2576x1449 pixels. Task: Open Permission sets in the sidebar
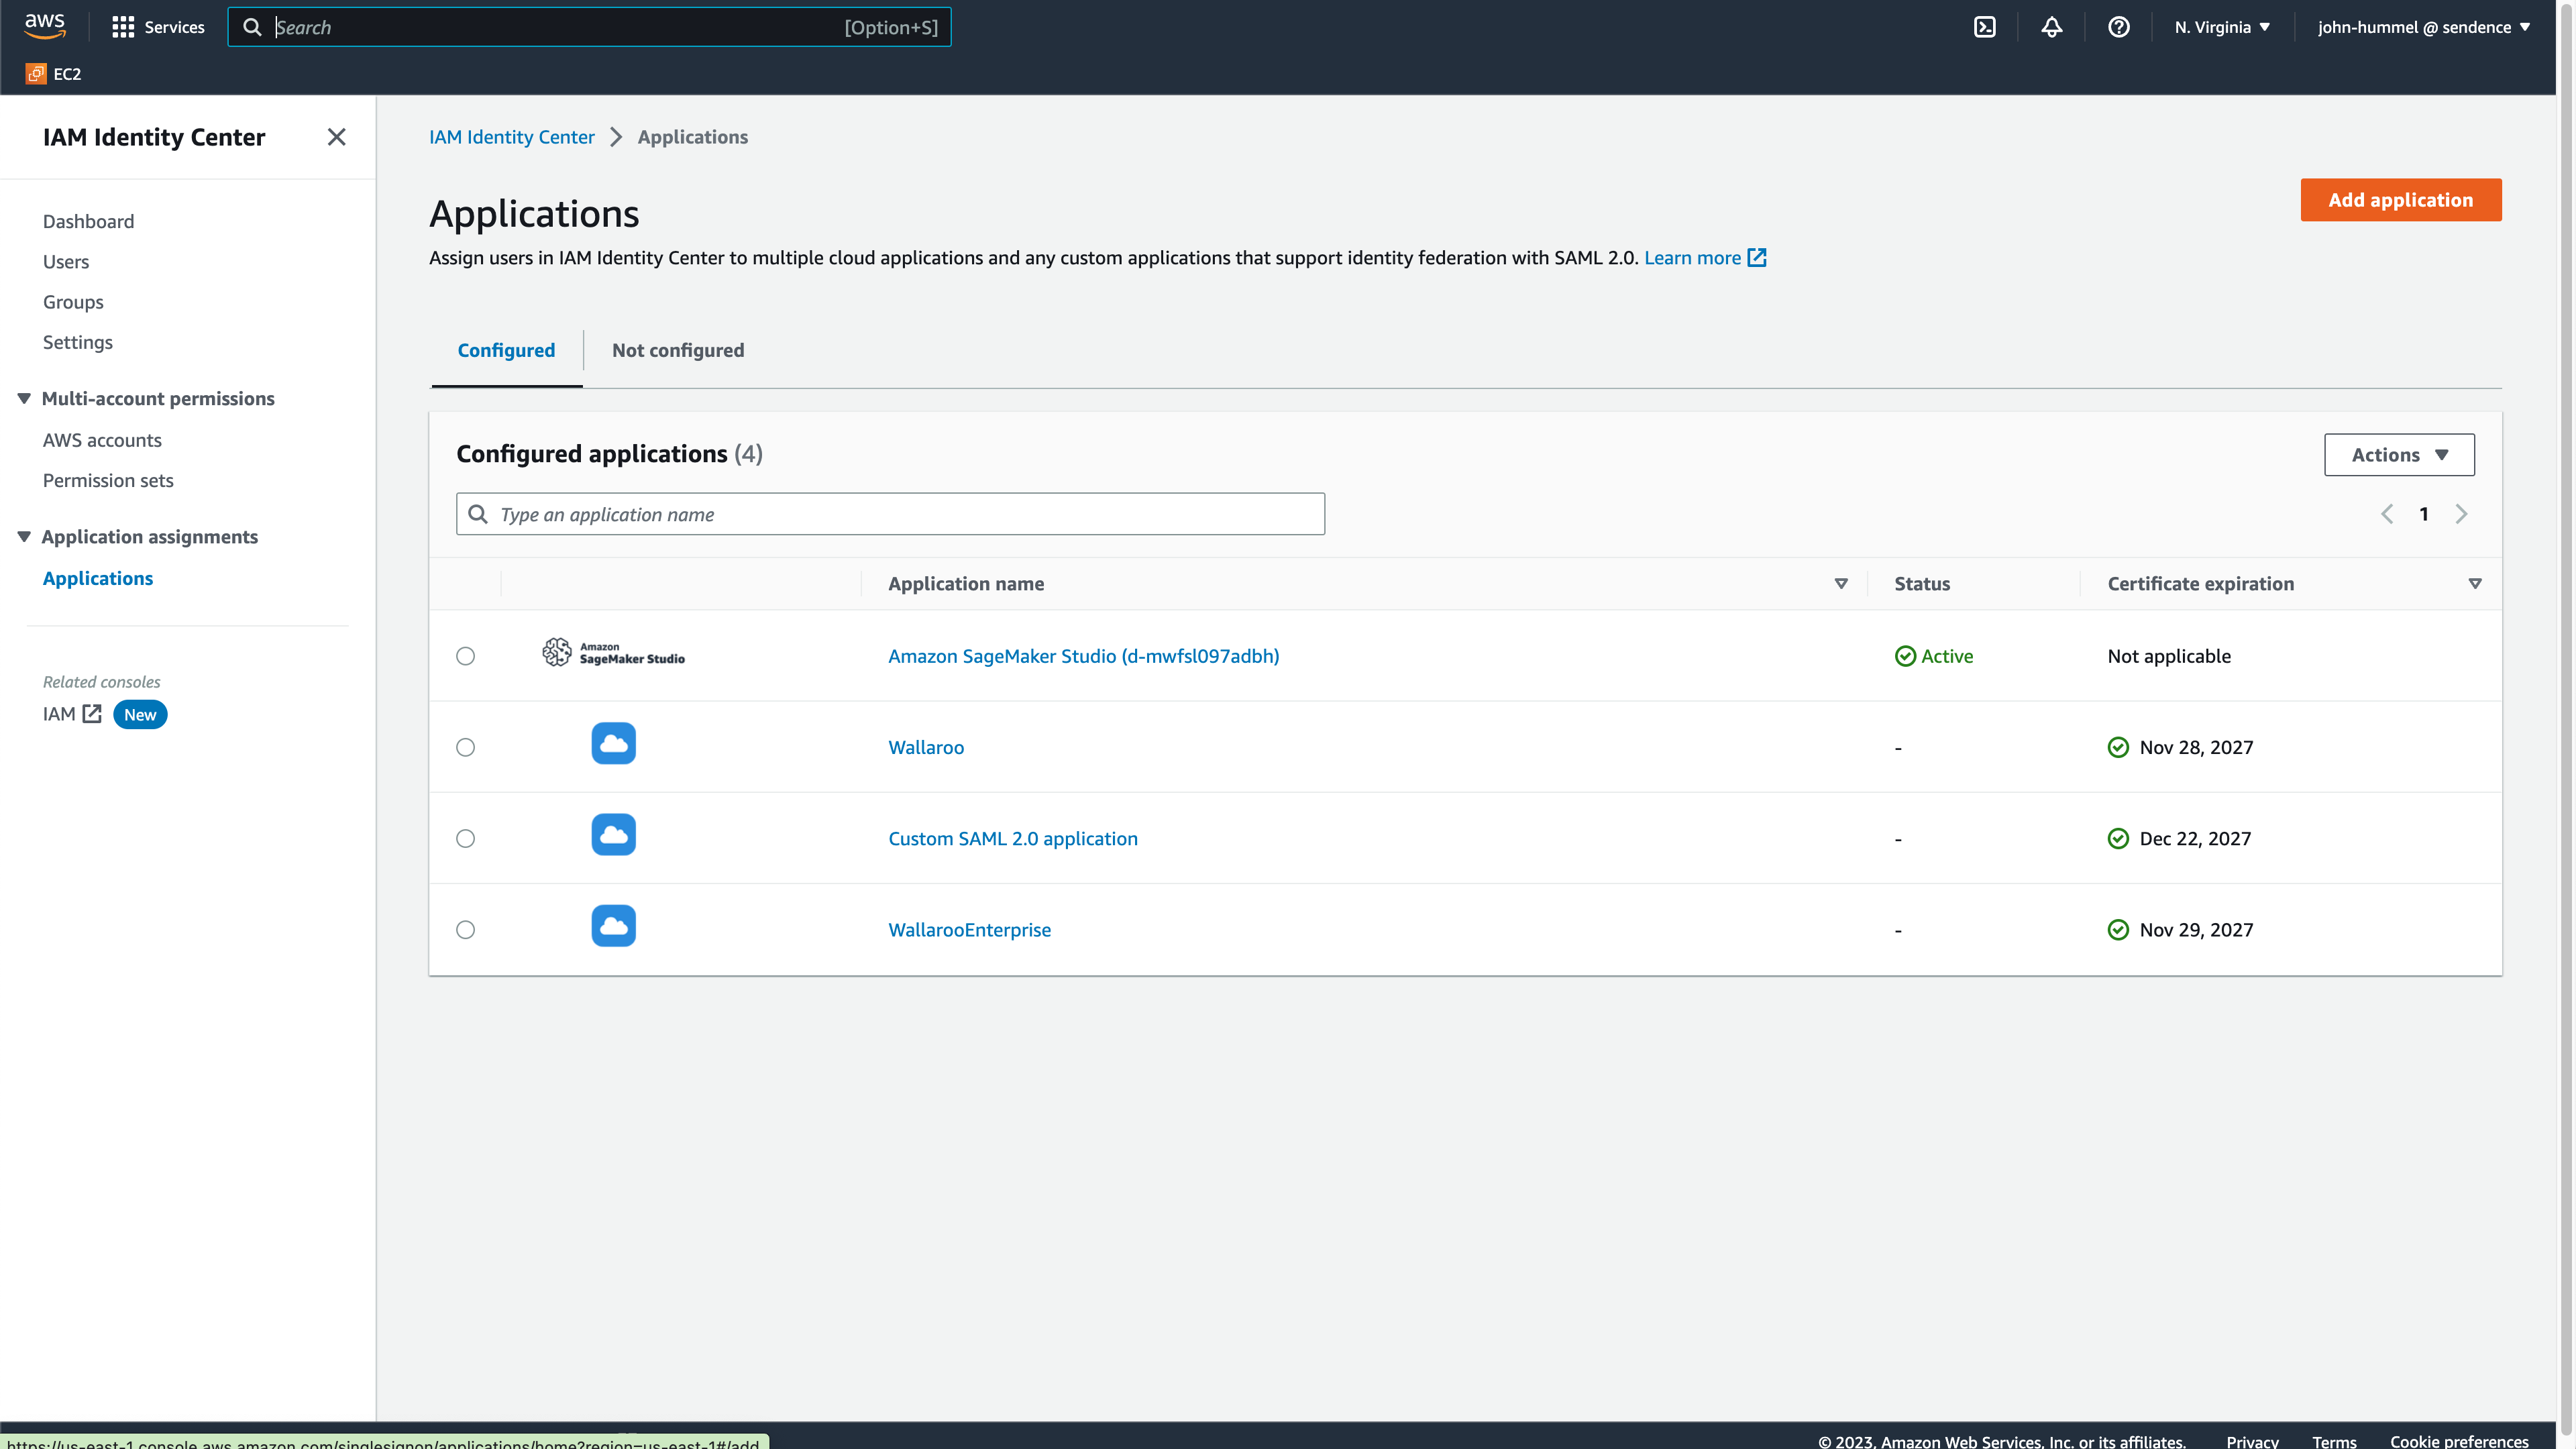pyautogui.click(x=108, y=480)
